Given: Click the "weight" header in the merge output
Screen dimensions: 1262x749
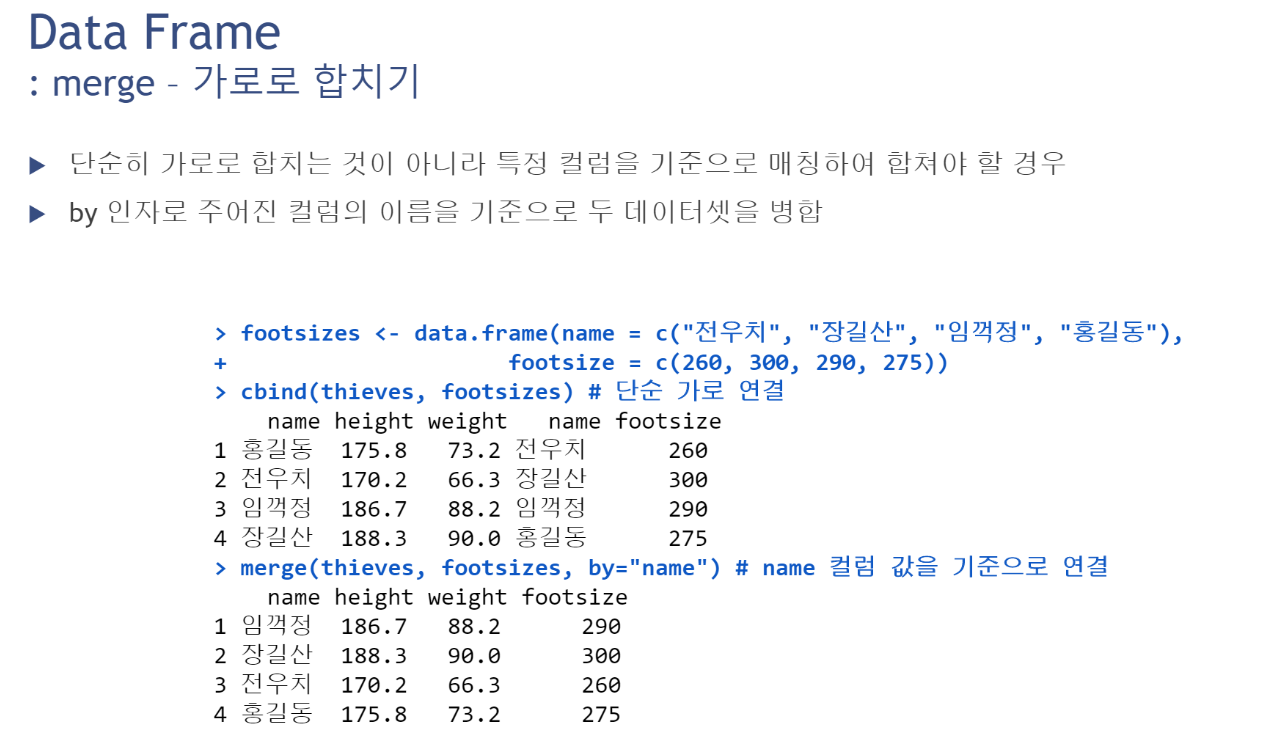Looking at the screenshot, I should click(x=467, y=598).
